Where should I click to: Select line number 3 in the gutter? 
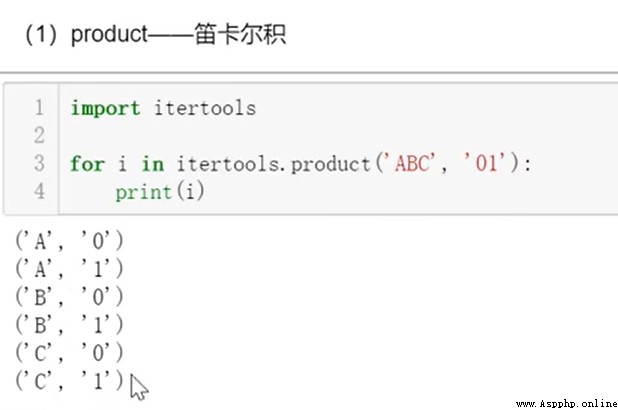point(39,163)
